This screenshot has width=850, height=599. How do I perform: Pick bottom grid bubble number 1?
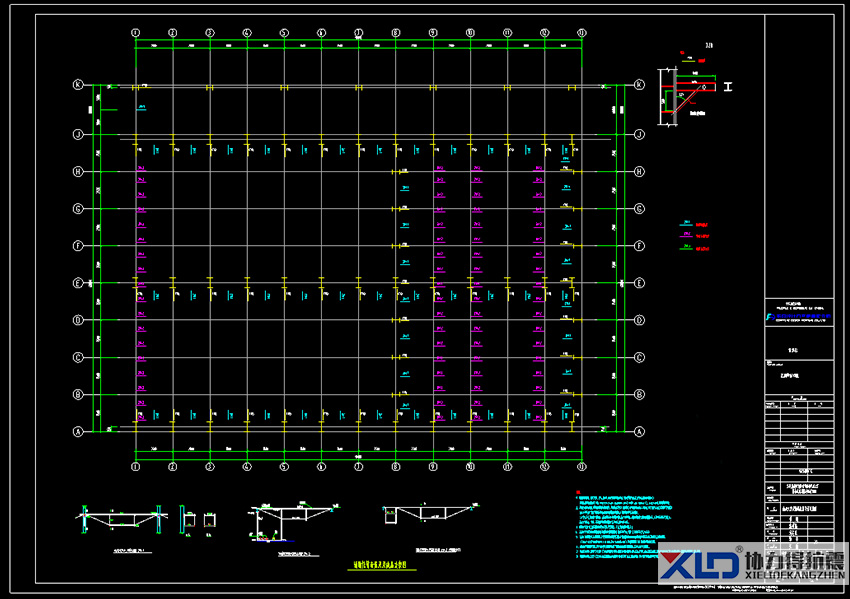click(x=136, y=466)
